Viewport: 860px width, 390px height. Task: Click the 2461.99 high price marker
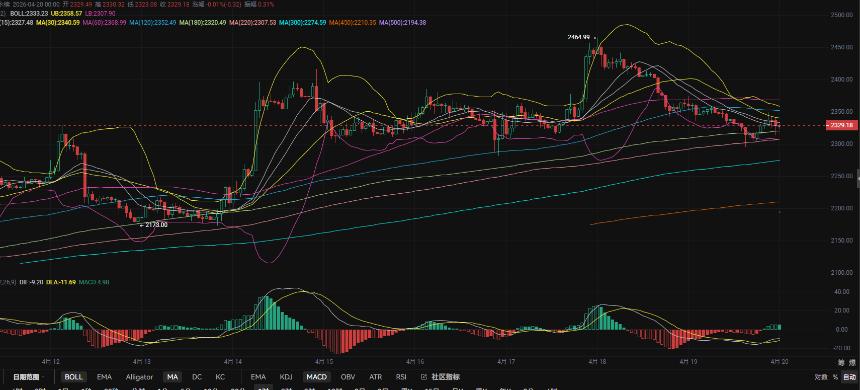579,37
